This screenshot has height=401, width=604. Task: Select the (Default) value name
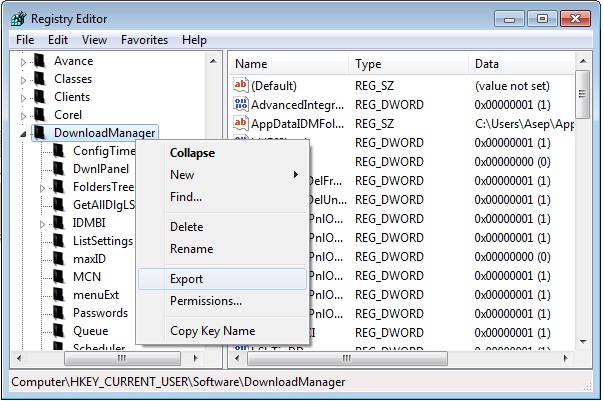[274, 86]
